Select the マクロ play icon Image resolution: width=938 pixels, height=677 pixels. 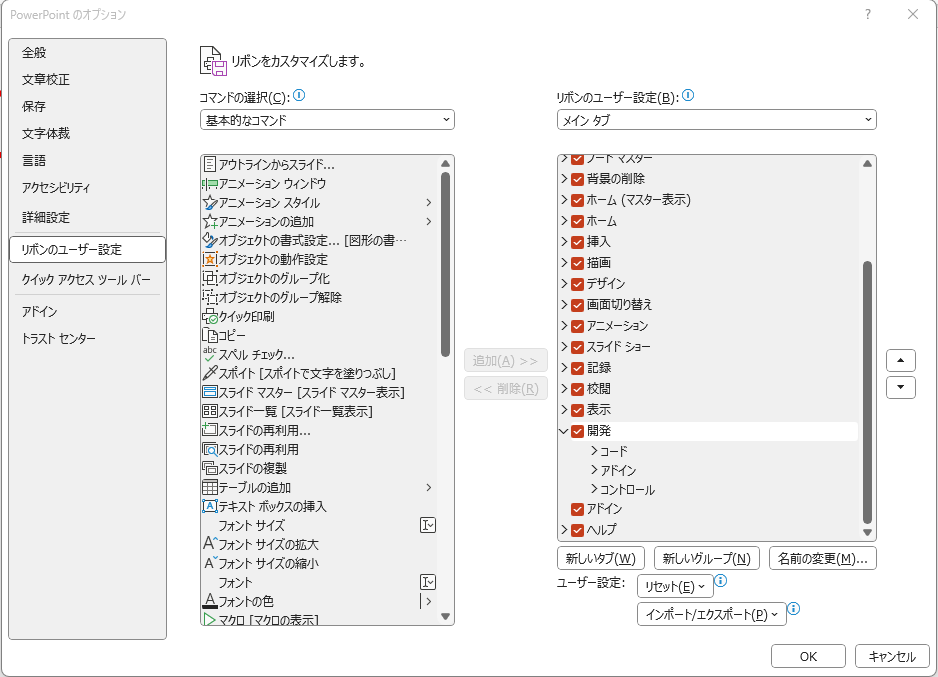pyautogui.click(x=209, y=620)
